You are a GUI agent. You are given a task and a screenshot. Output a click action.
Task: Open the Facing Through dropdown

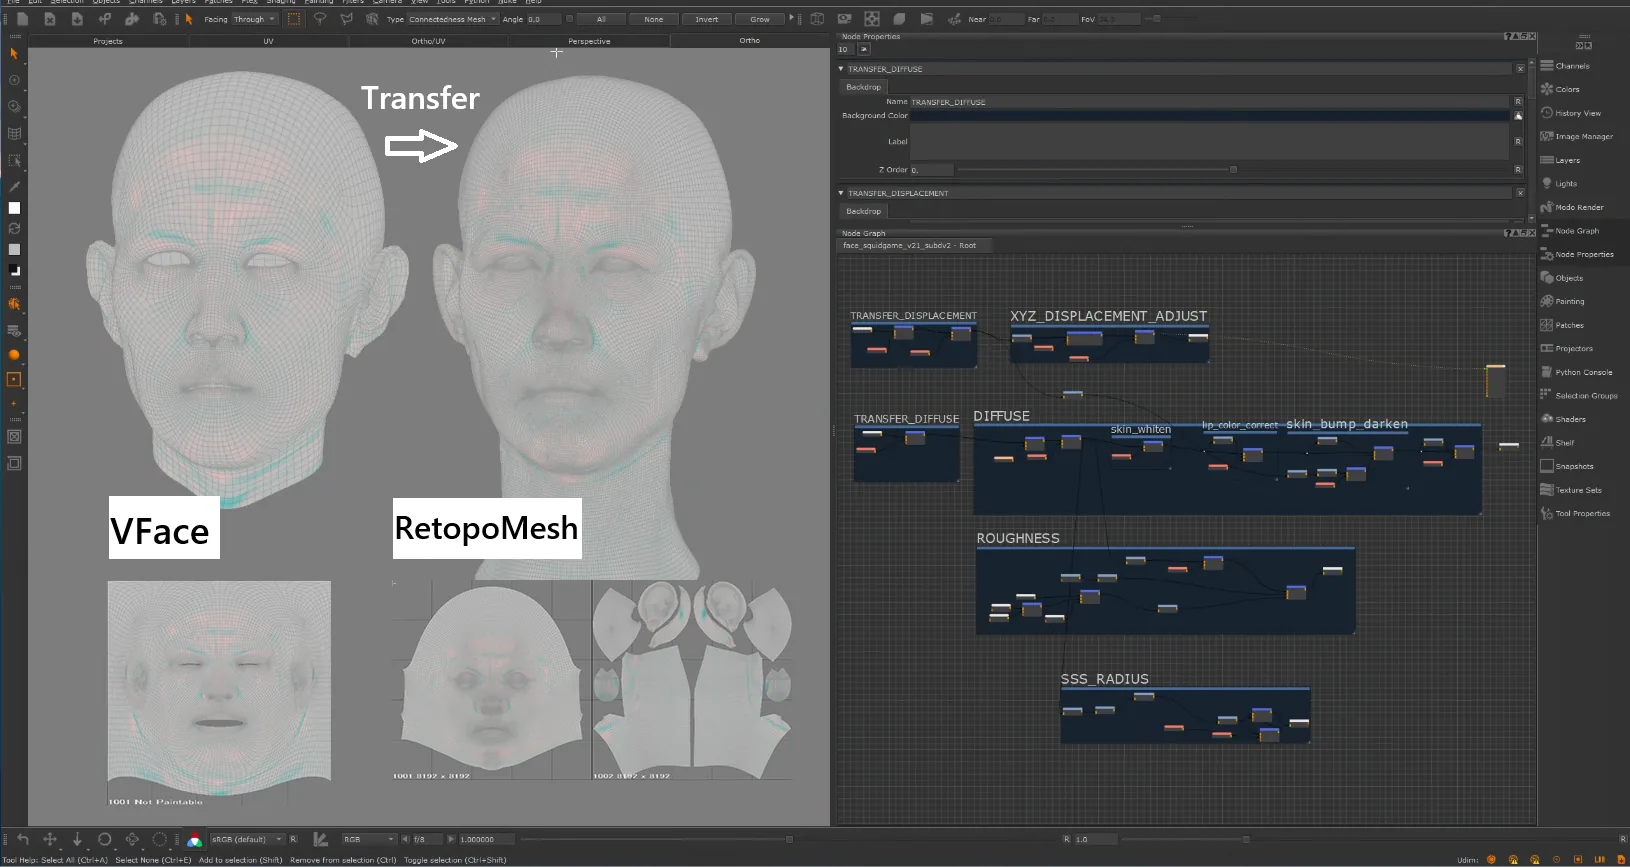click(254, 19)
